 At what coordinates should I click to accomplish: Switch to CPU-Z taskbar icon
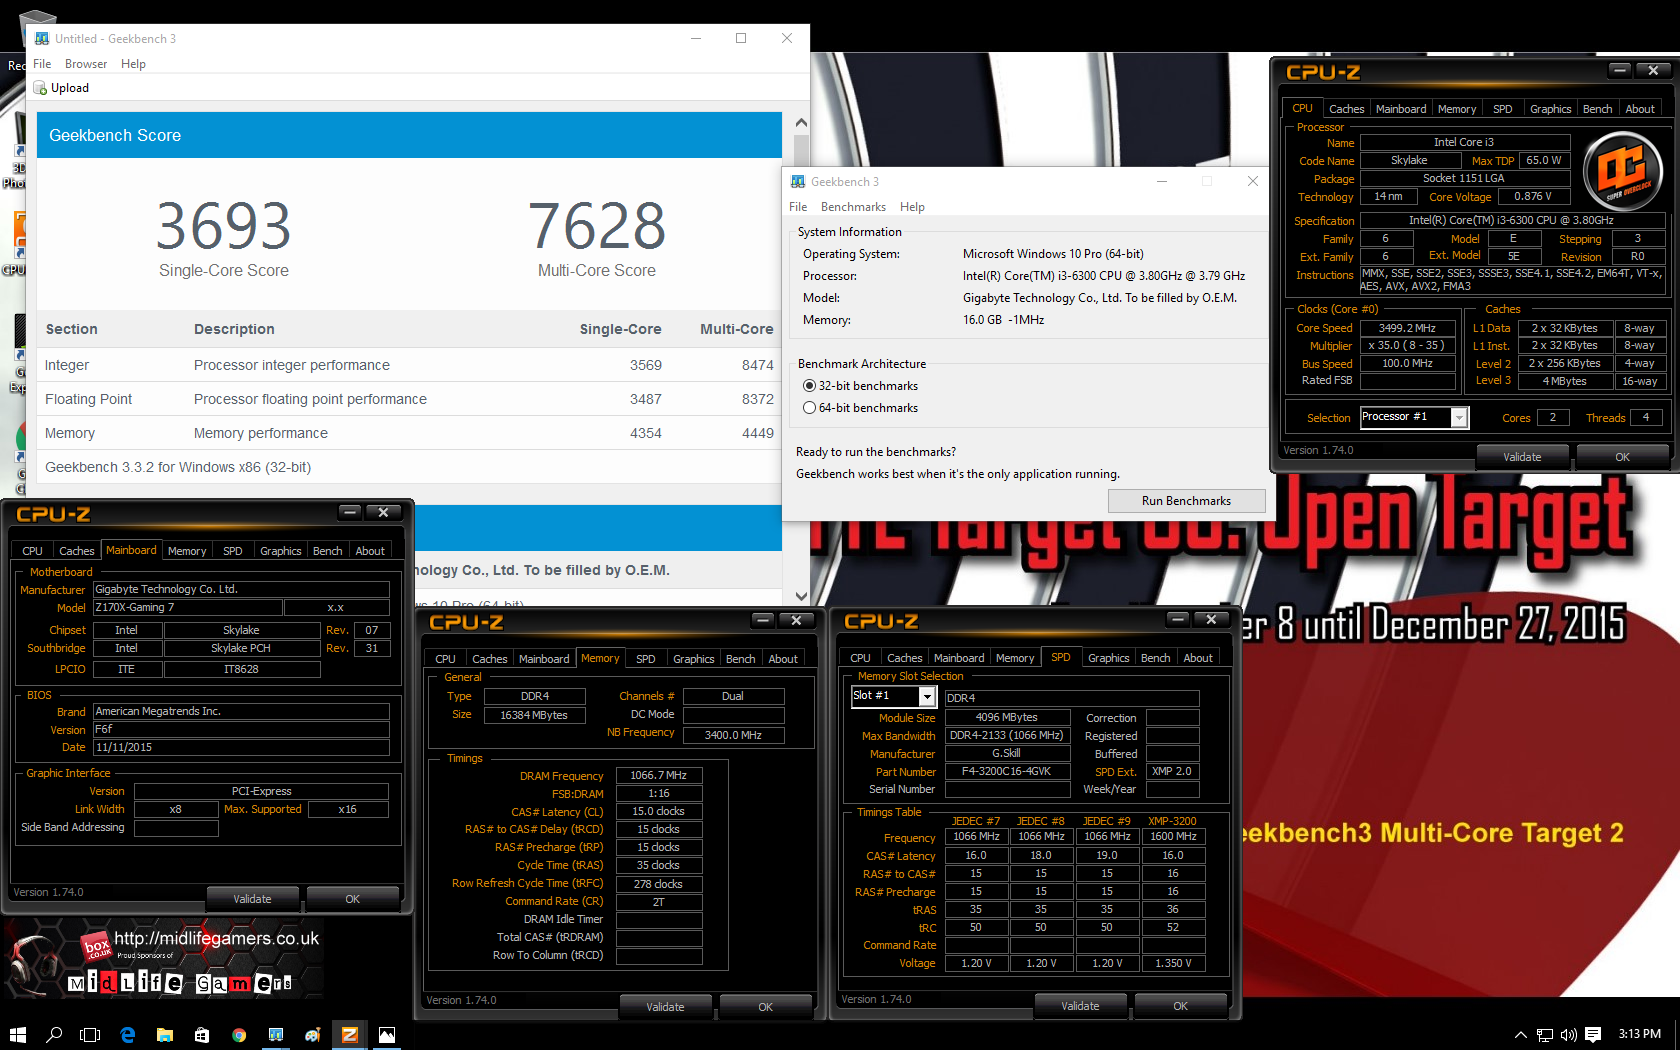[x=350, y=1035]
